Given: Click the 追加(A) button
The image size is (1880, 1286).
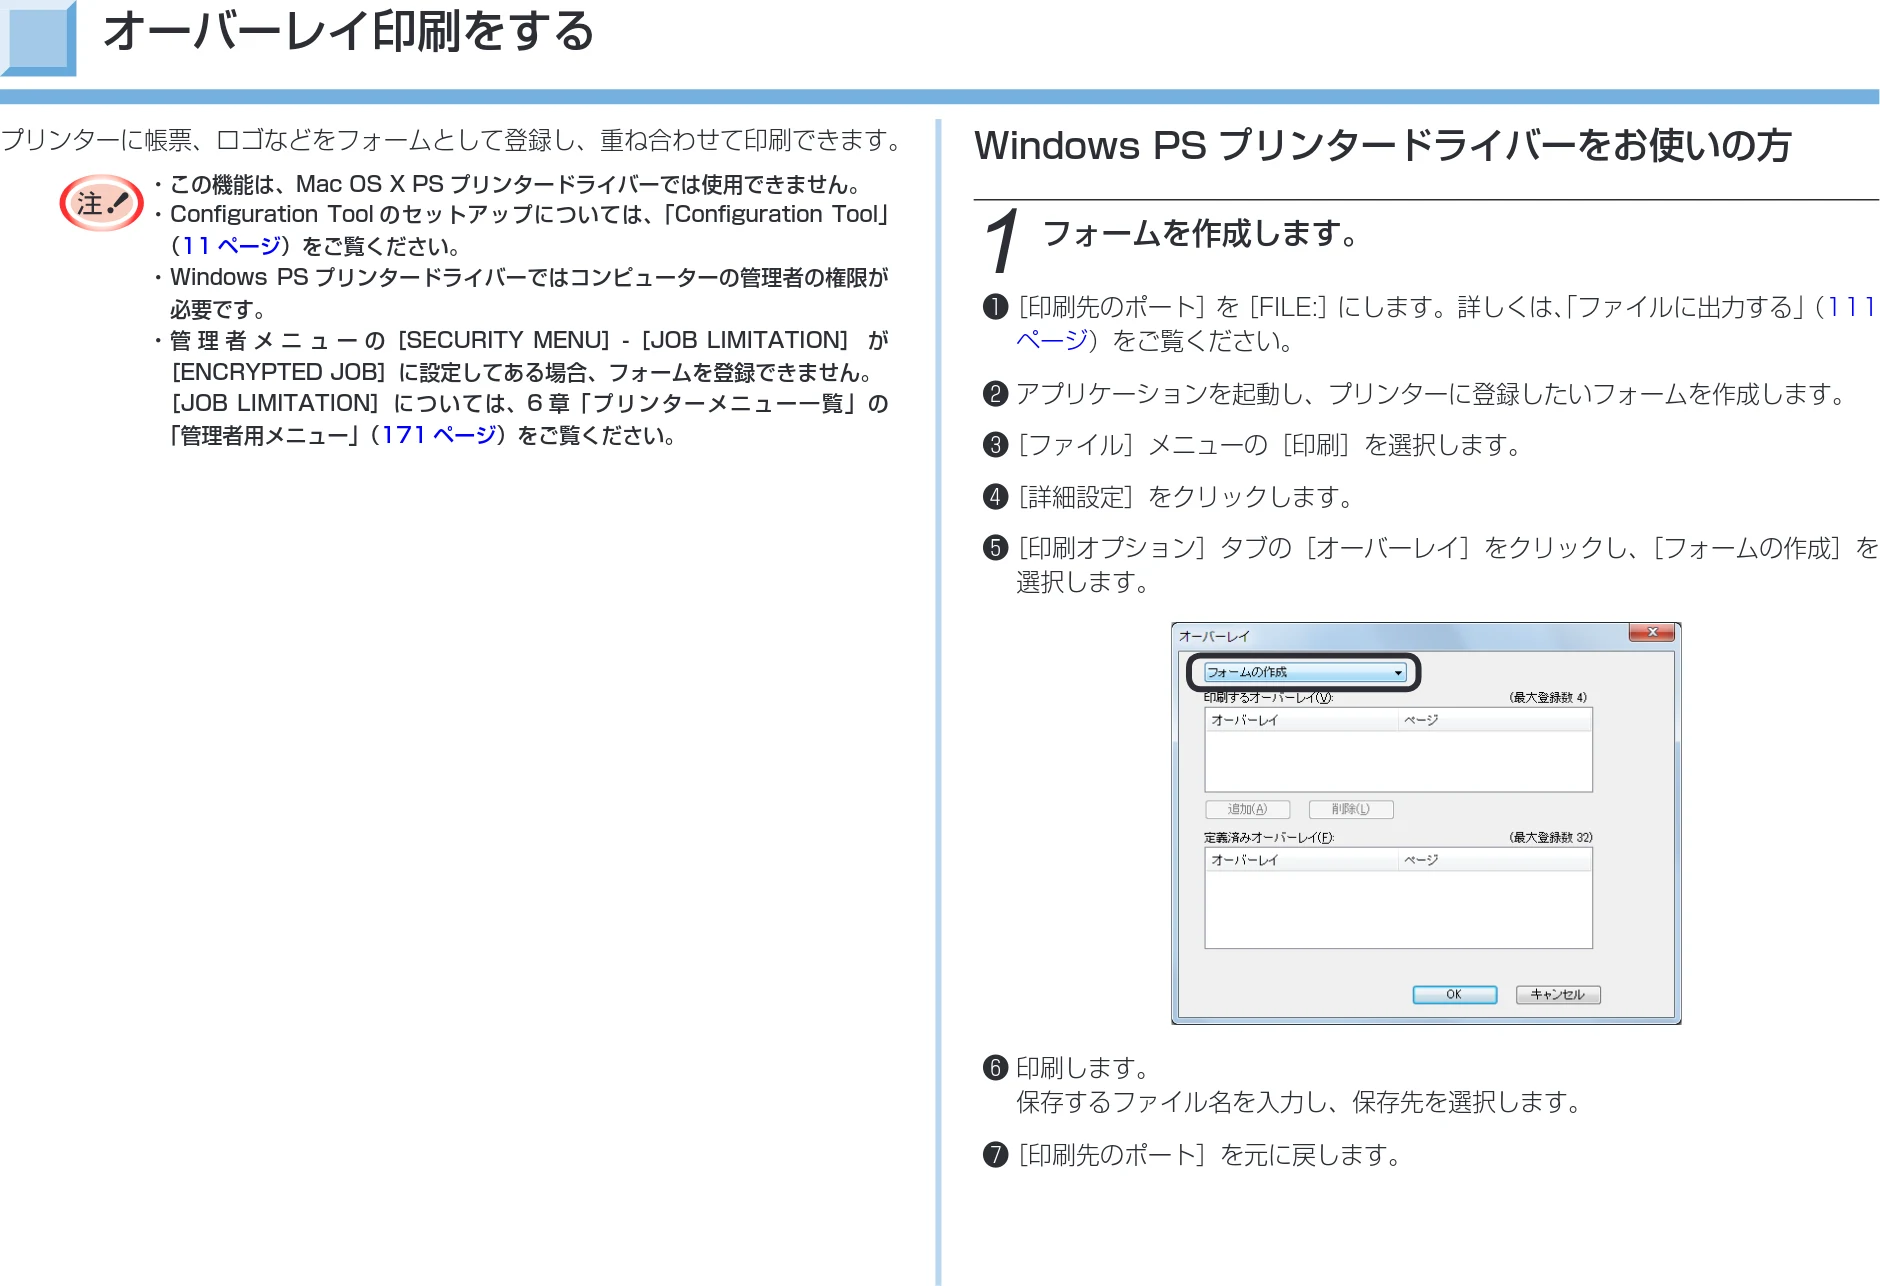Looking at the screenshot, I should click(1247, 809).
